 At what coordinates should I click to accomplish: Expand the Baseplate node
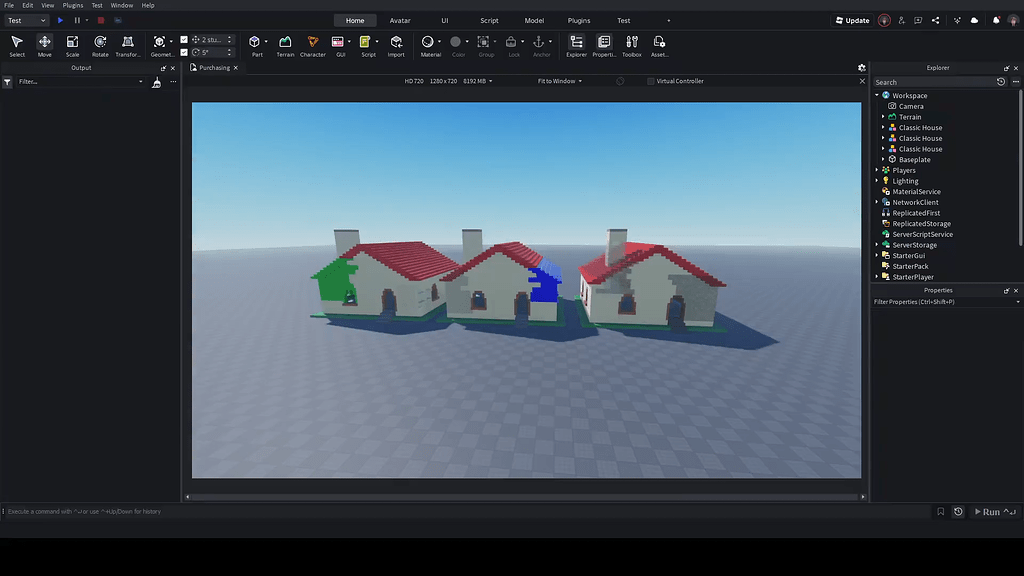tap(884, 159)
